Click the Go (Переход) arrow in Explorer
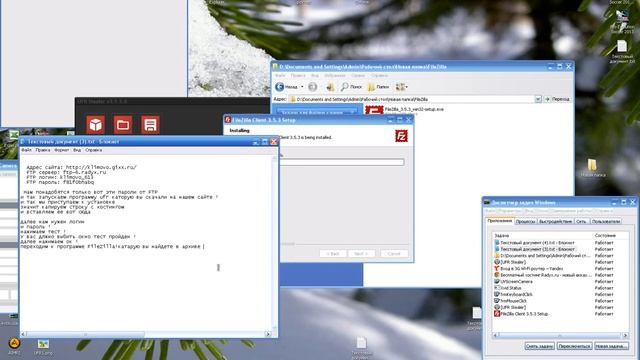 tap(557, 99)
